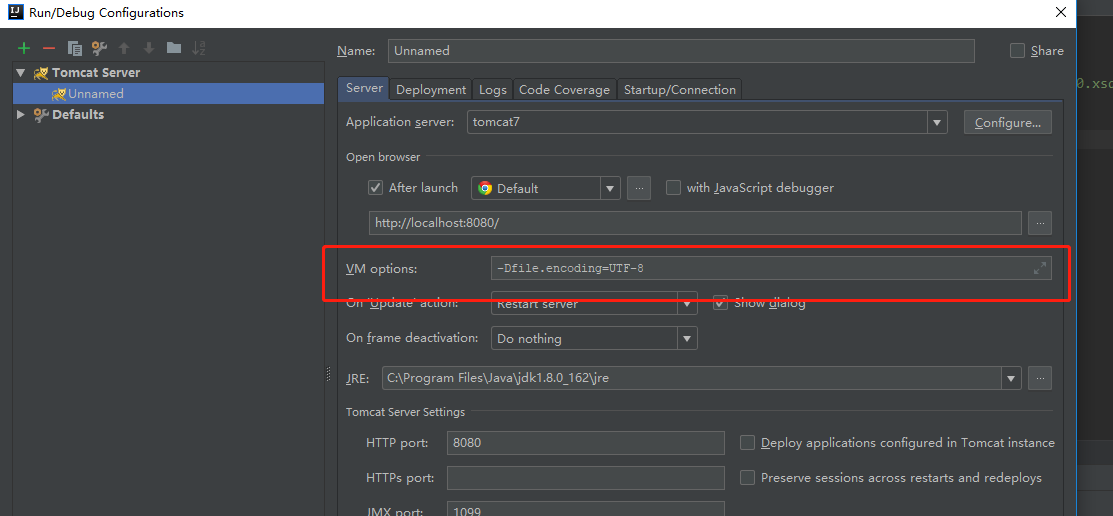Select the Unnamed Tomcat configuration
The image size is (1113, 516).
click(x=96, y=94)
